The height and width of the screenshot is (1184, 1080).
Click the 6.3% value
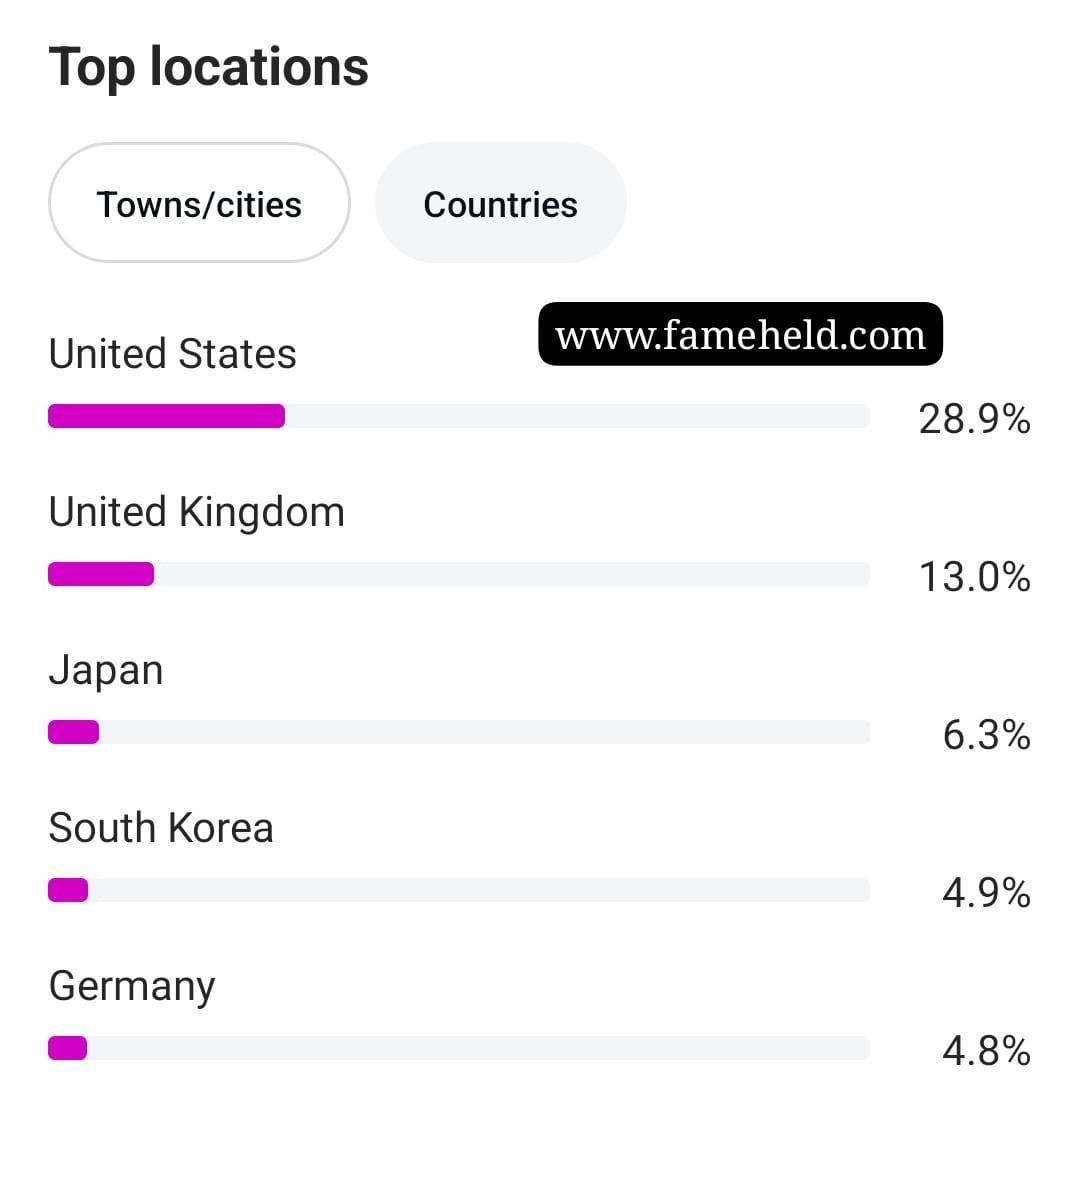[x=986, y=735]
